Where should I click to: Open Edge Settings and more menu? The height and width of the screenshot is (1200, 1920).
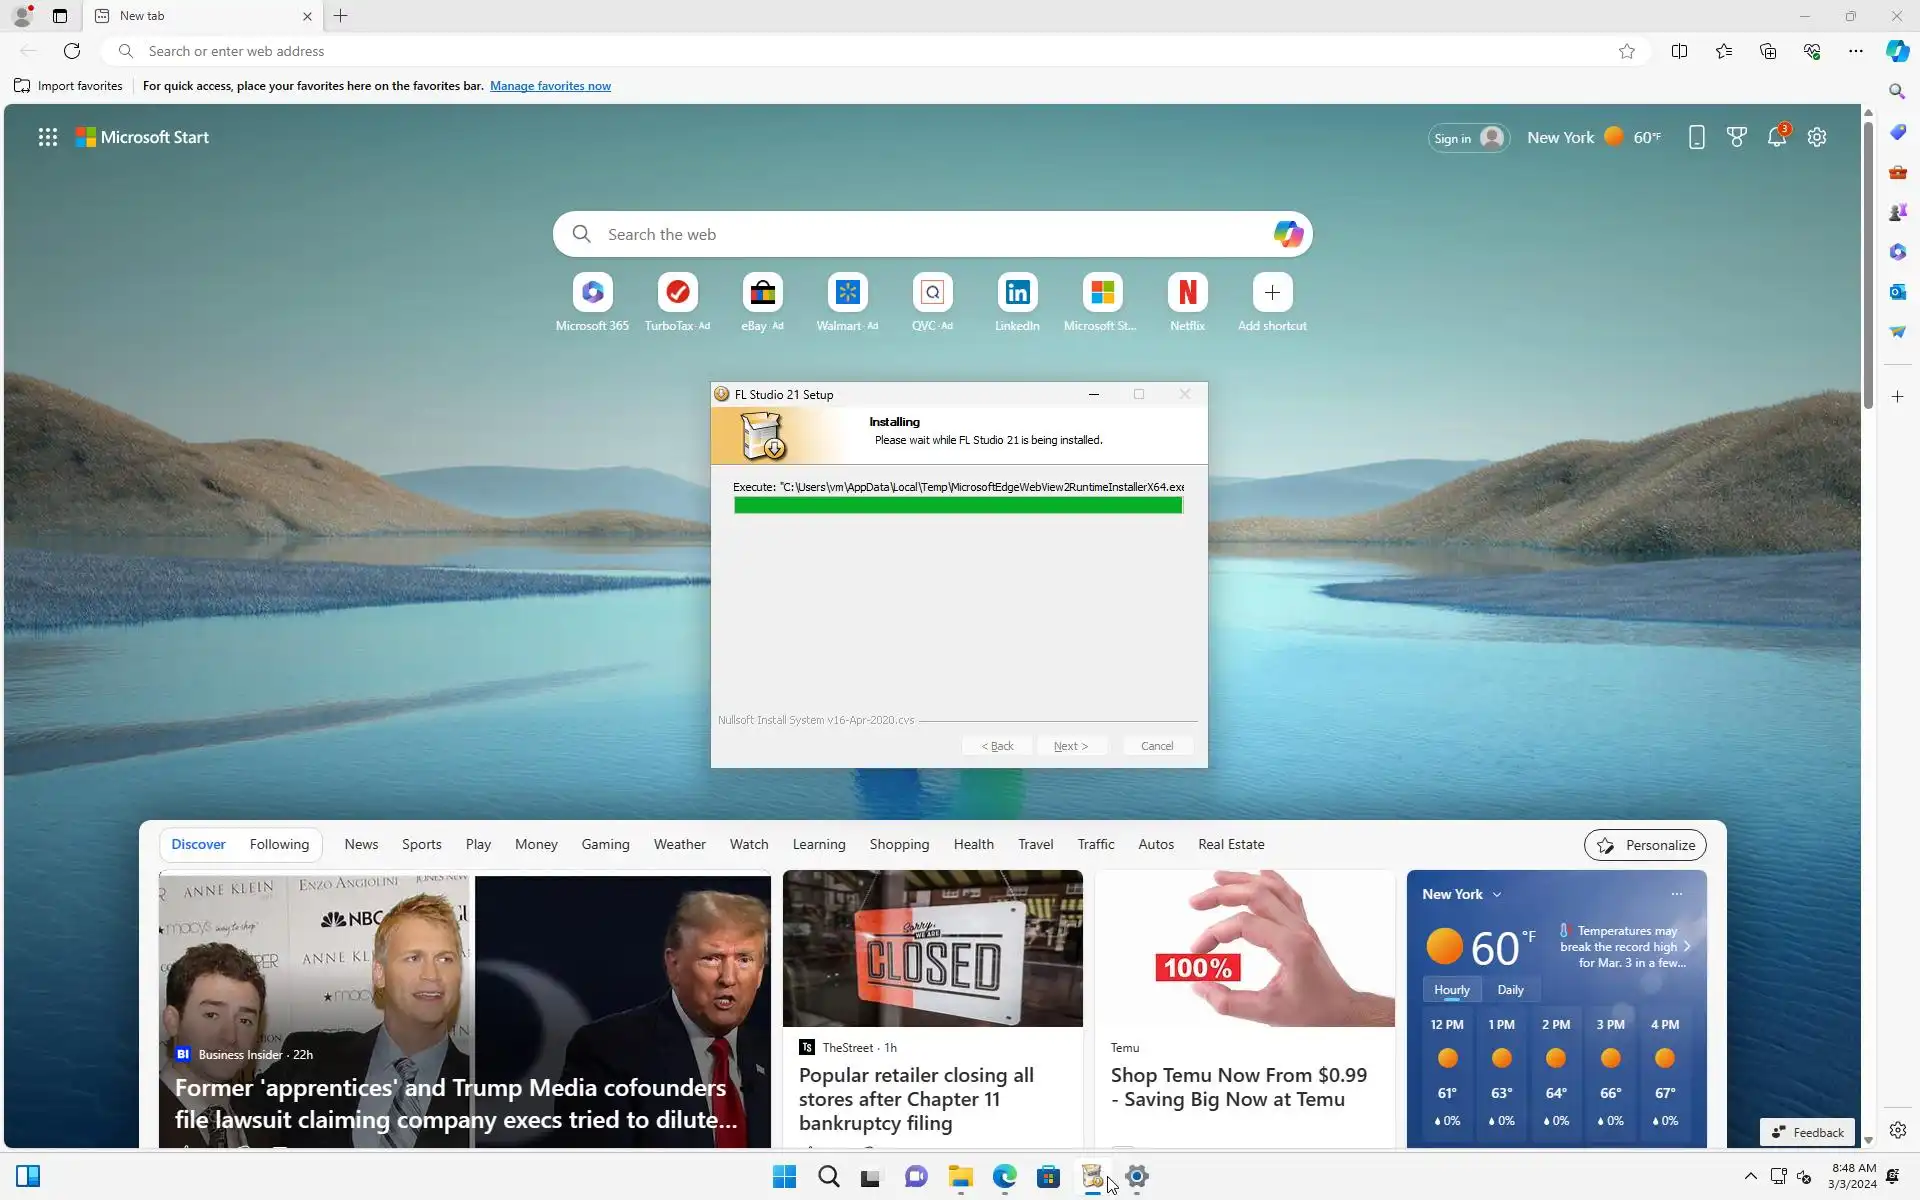pos(1855,51)
